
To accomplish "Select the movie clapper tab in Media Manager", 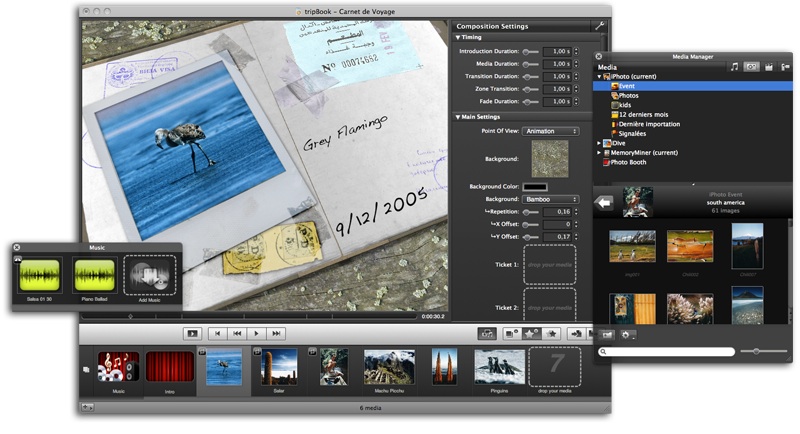I will [x=768, y=67].
